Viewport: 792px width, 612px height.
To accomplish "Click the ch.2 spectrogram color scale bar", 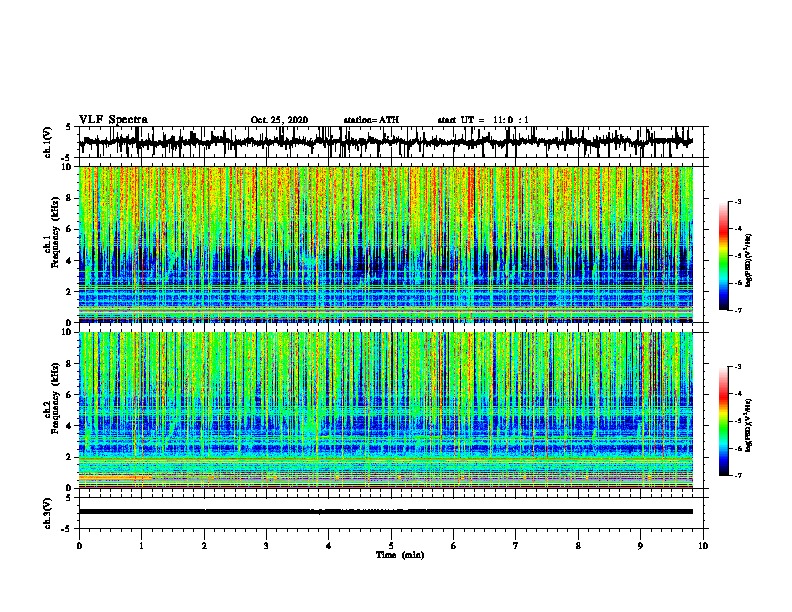I will pyautogui.click(x=724, y=421).
